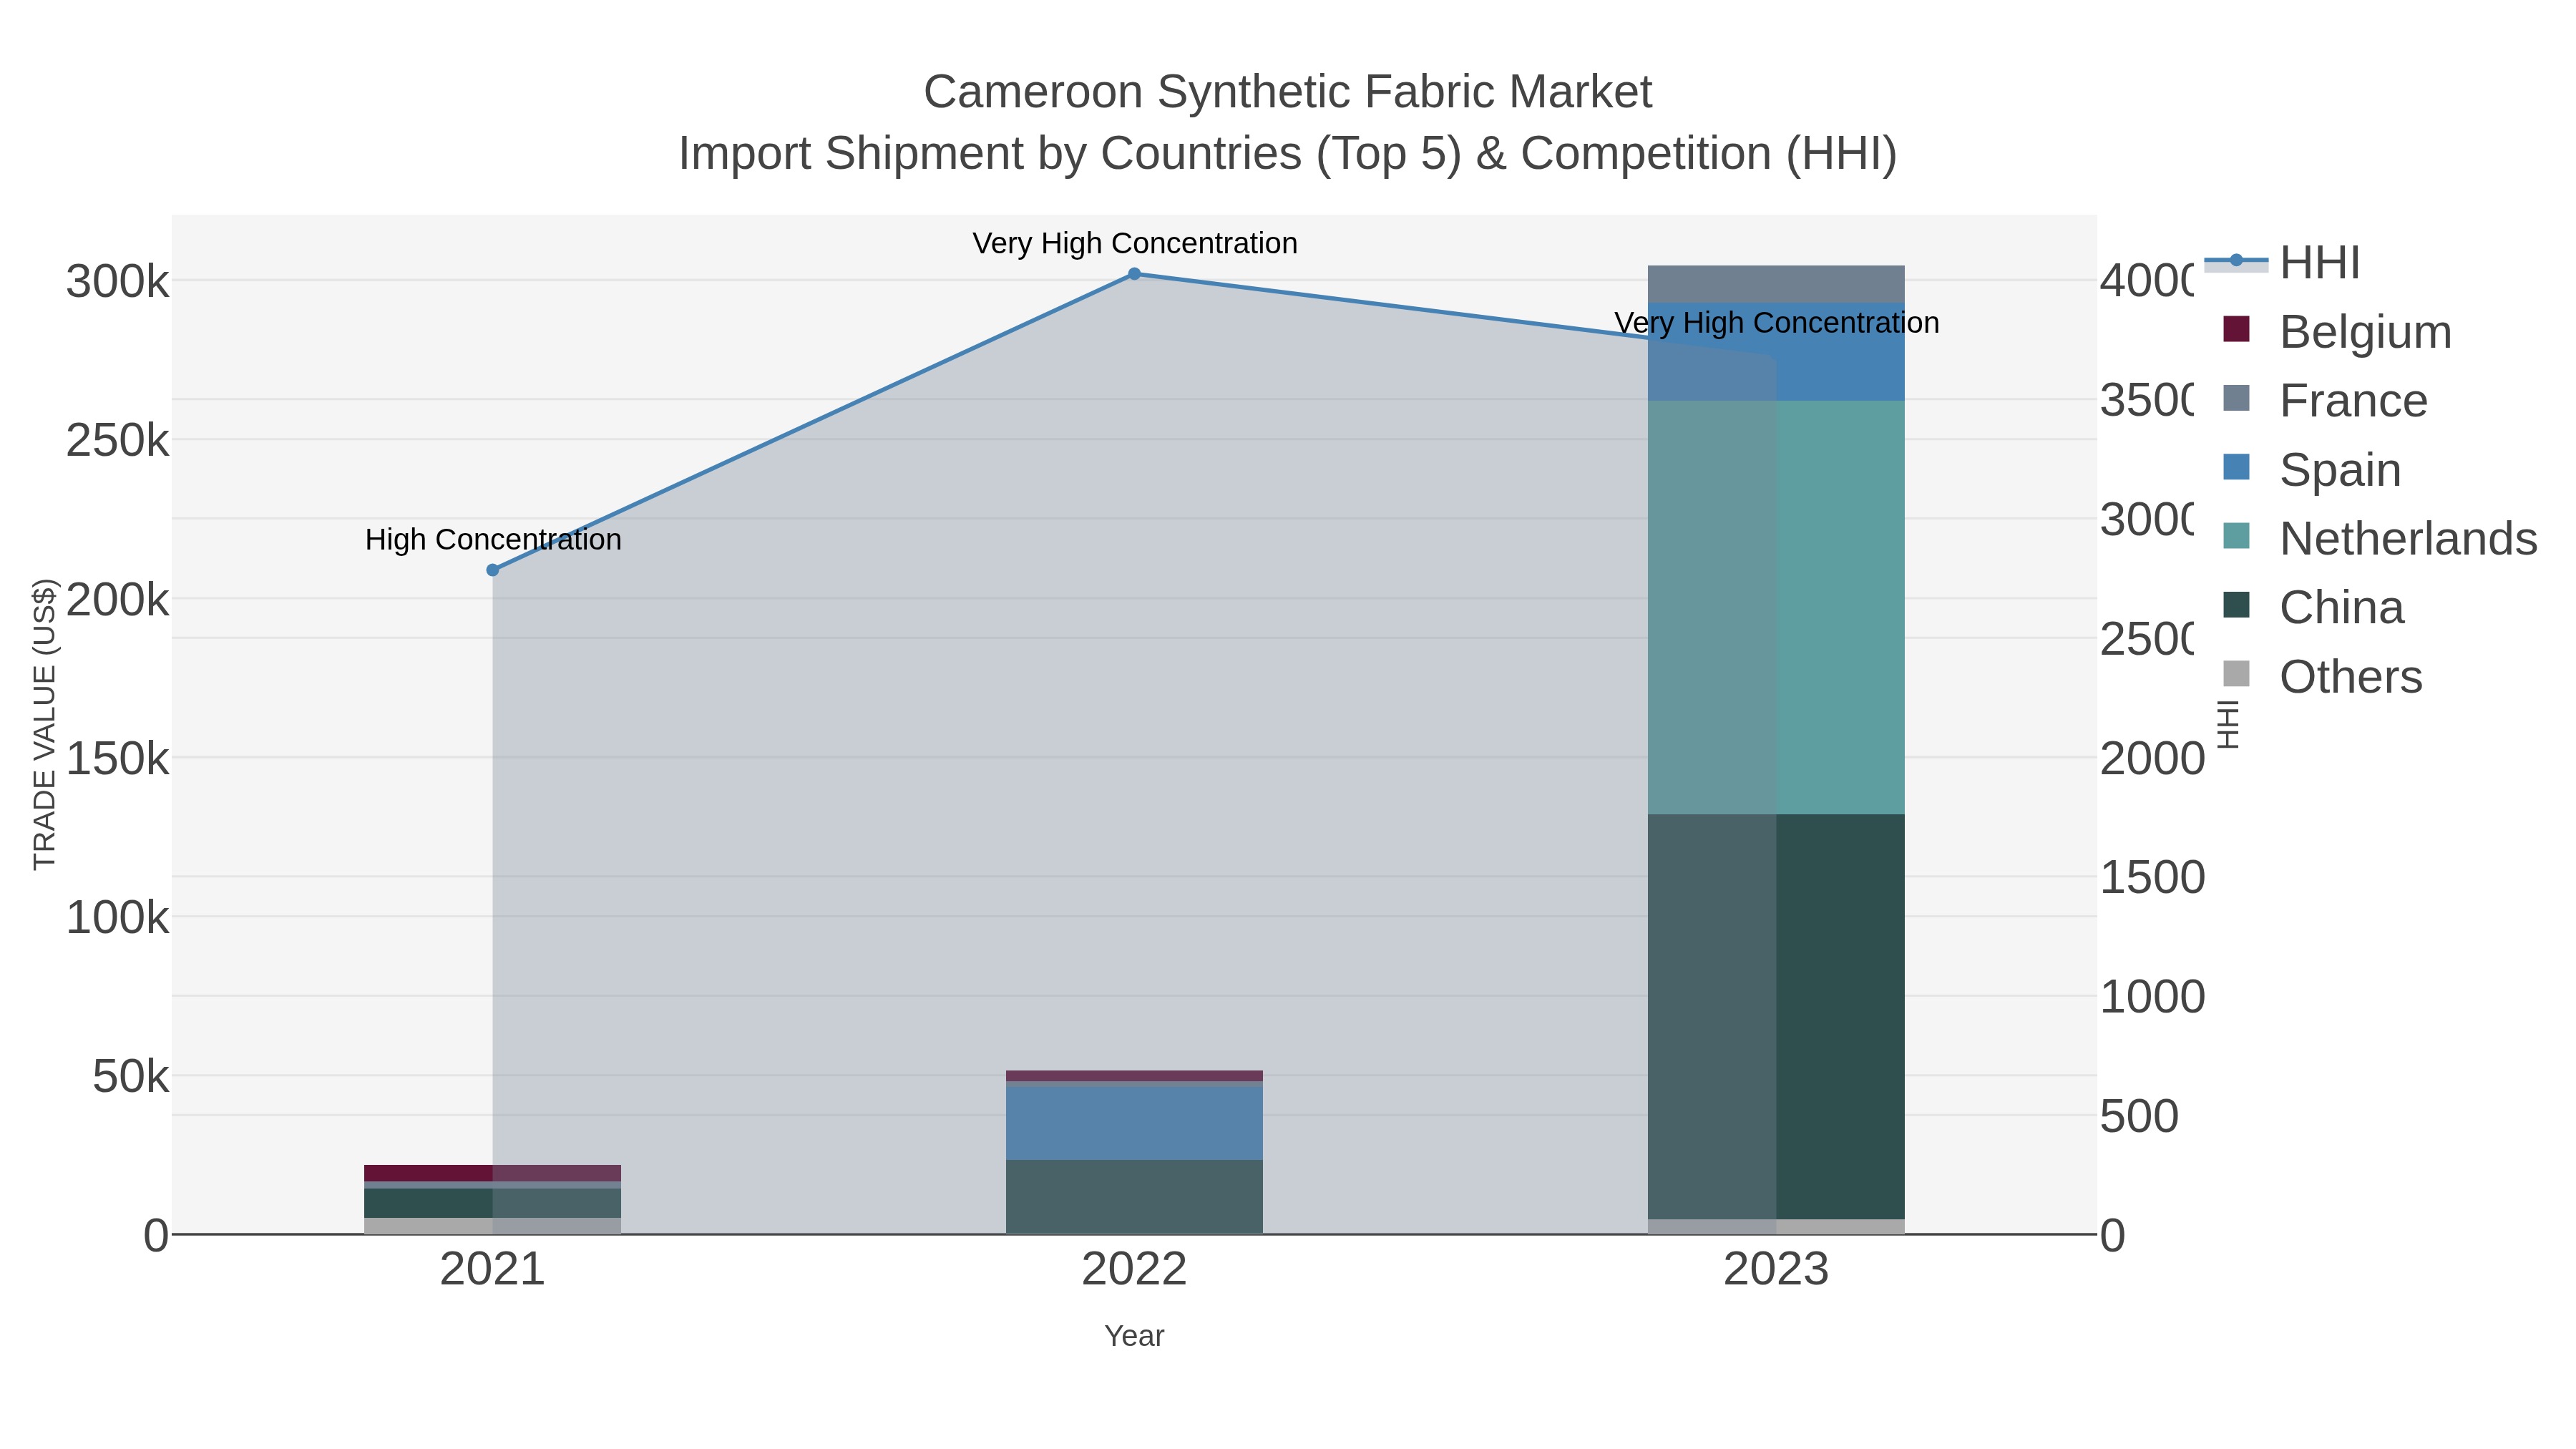Click the 200k y-axis tick
Viewport: 2576px width, 1449px height.
point(117,600)
